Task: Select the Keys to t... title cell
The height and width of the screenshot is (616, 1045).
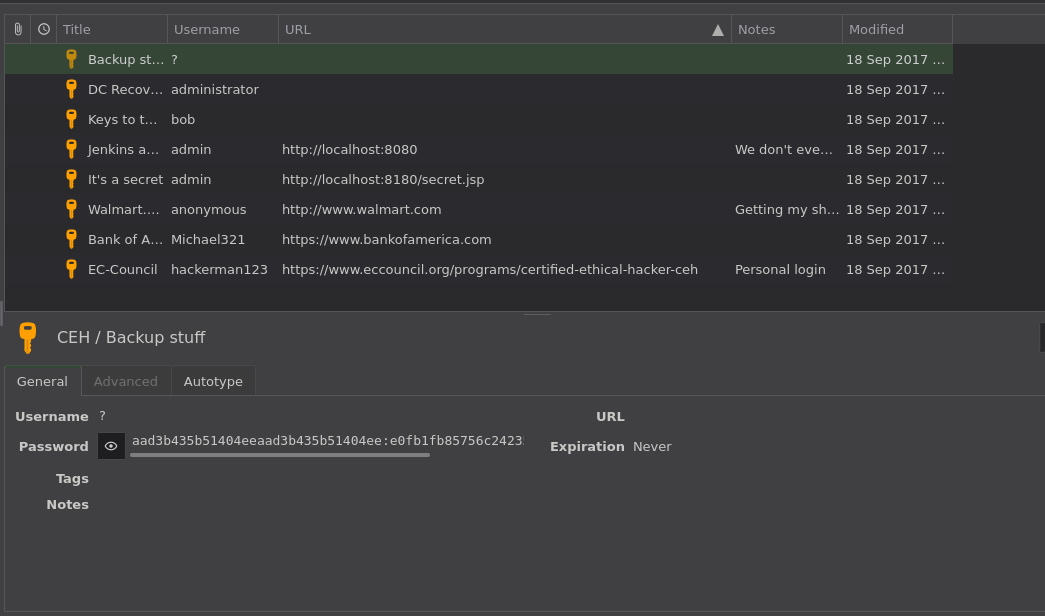Action: [x=123, y=119]
